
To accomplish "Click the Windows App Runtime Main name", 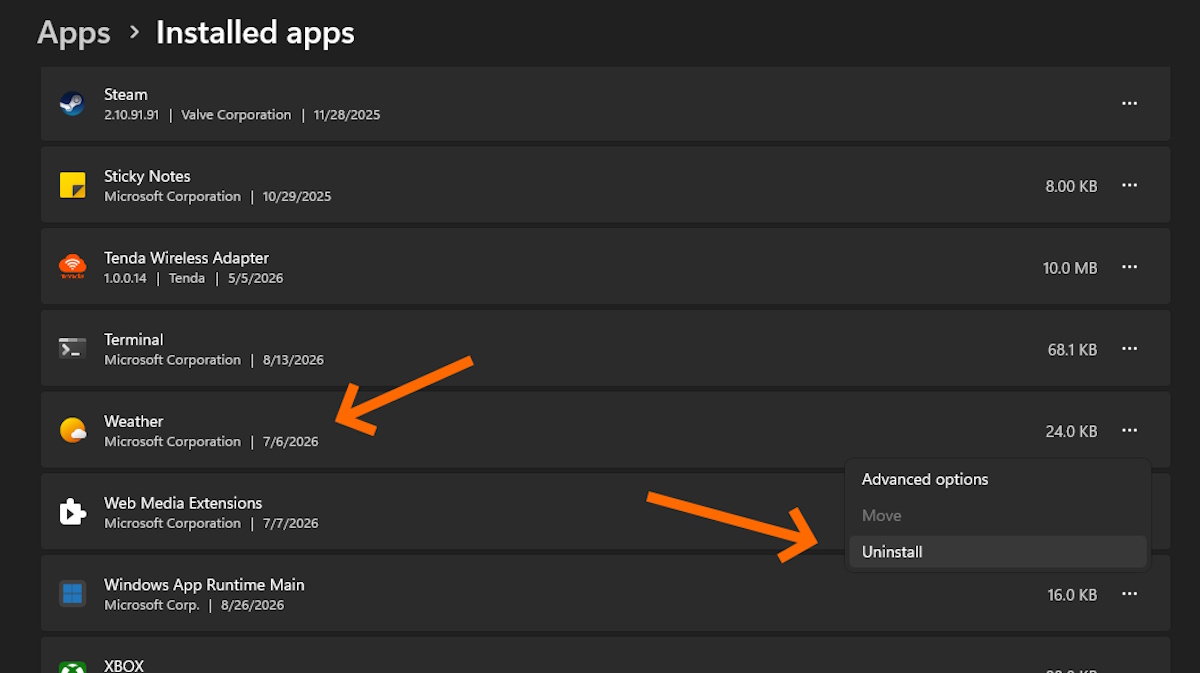I will (204, 585).
